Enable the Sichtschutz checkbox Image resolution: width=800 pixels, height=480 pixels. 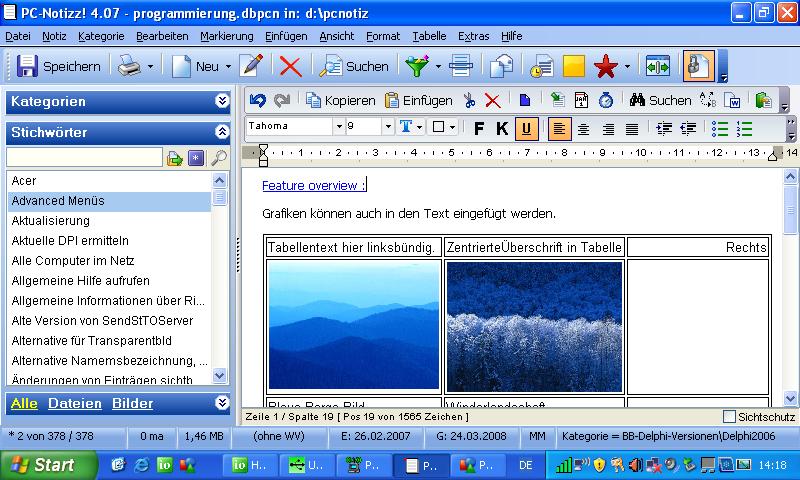pos(729,416)
